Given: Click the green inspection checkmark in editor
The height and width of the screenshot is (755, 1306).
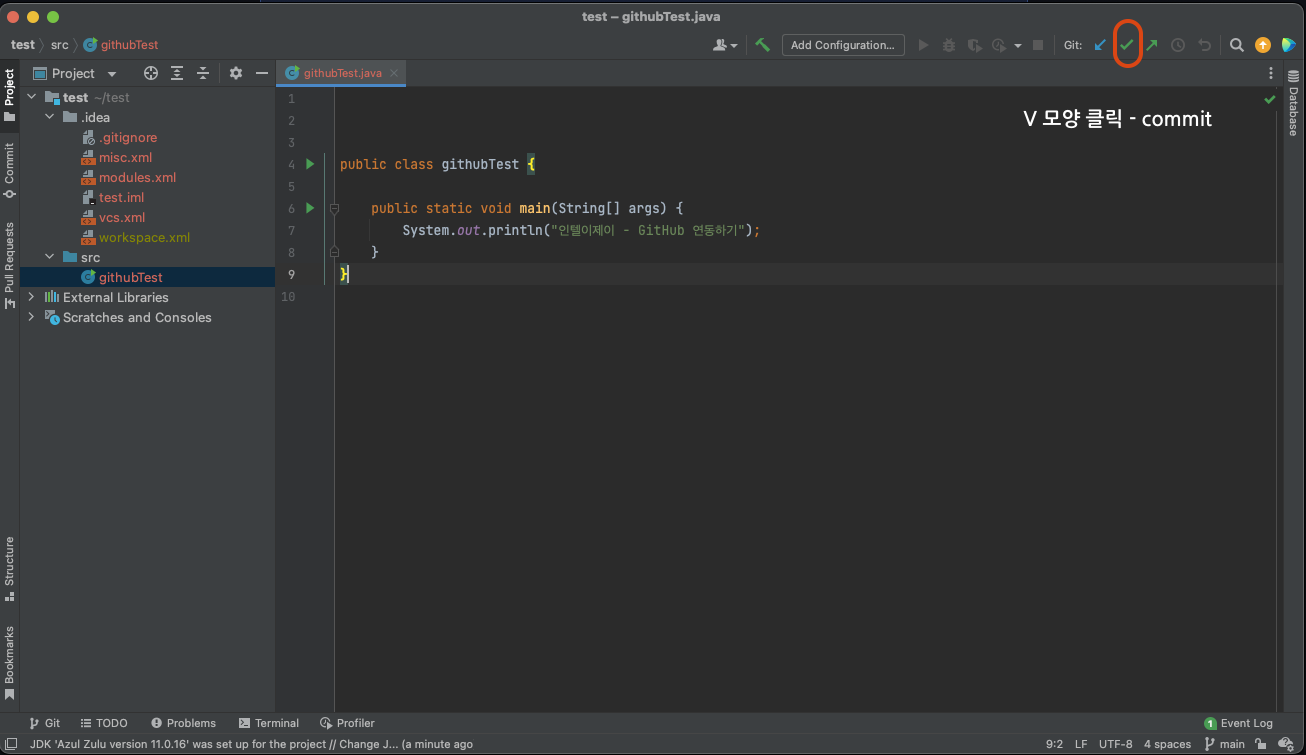Looking at the screenshot, I should [1269, 99].
